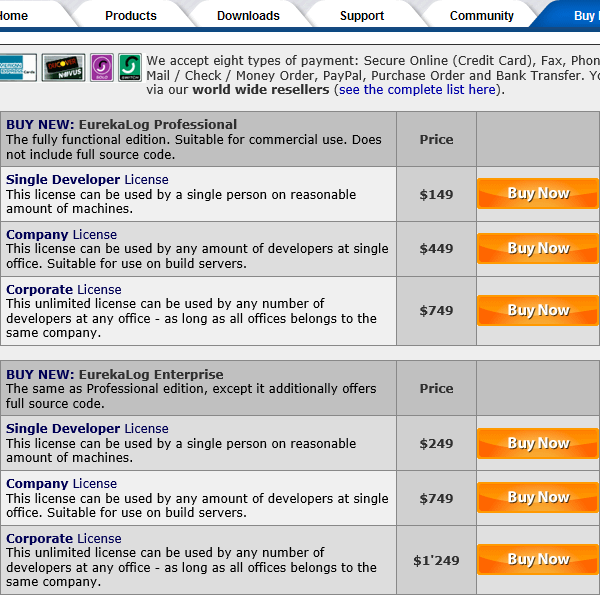The width and height of the screenshot is (600, 595).
Task: Click the green Switch card icon
Action: pyautogui.click(x=129, y=68)
